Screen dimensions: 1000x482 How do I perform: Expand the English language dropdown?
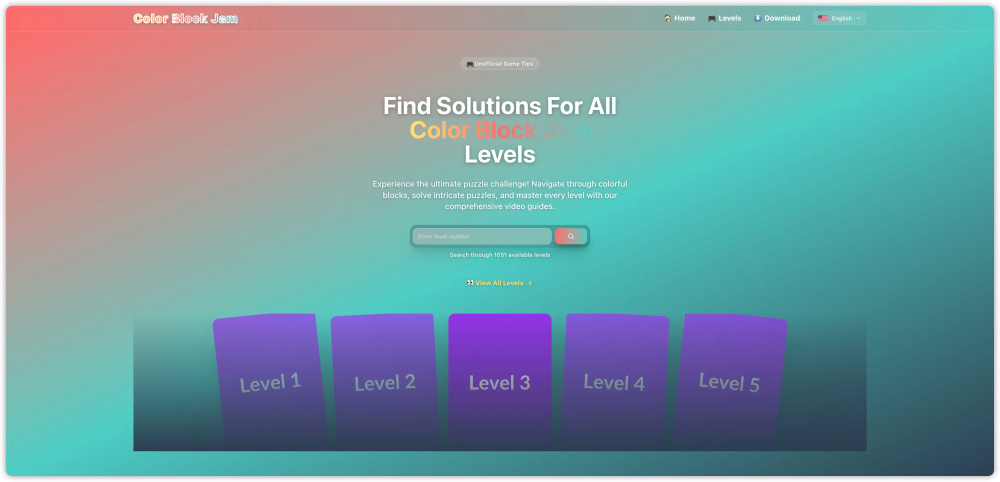pos(839,18)
